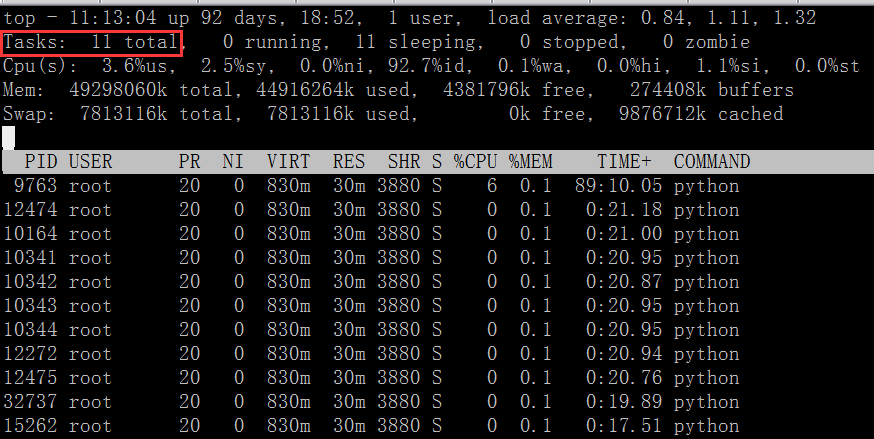The width and height of the screenshot is (874, 439).
Task: Click the TIME+ value 0:21.00
Action: pyautogui.click(x=624, y=234)
